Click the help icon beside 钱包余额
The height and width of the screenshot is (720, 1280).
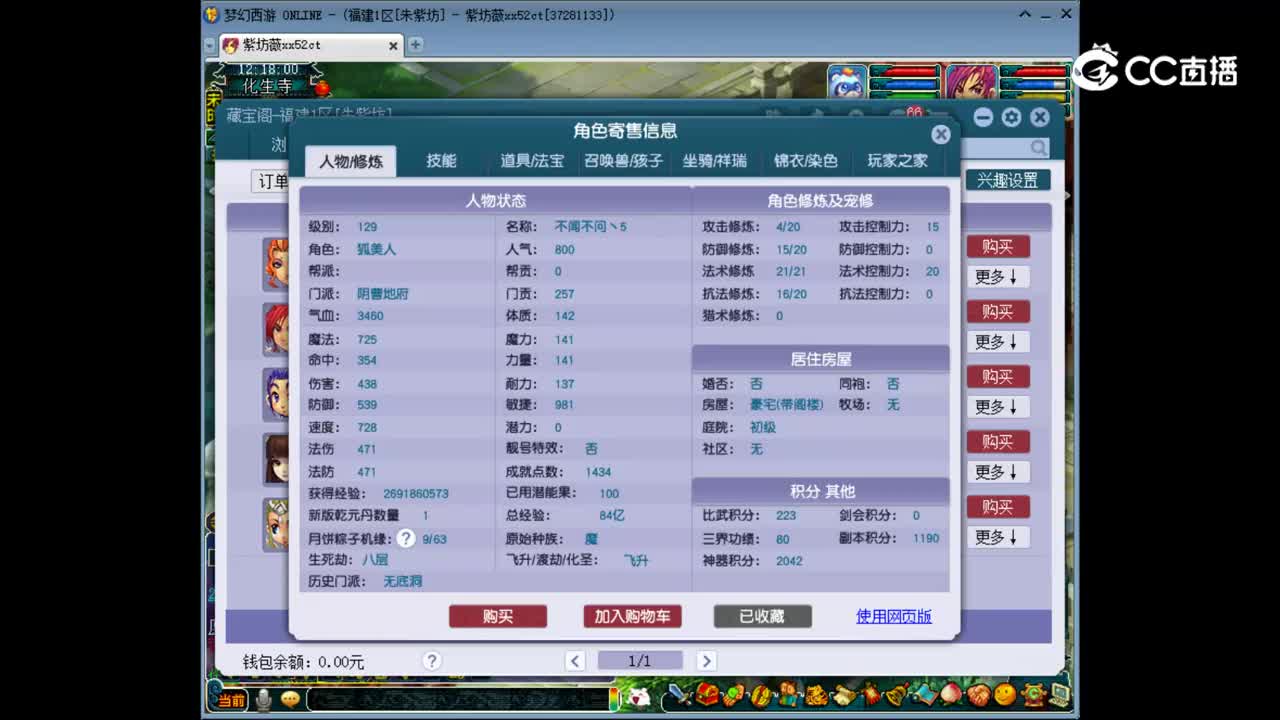click(431, 661)
